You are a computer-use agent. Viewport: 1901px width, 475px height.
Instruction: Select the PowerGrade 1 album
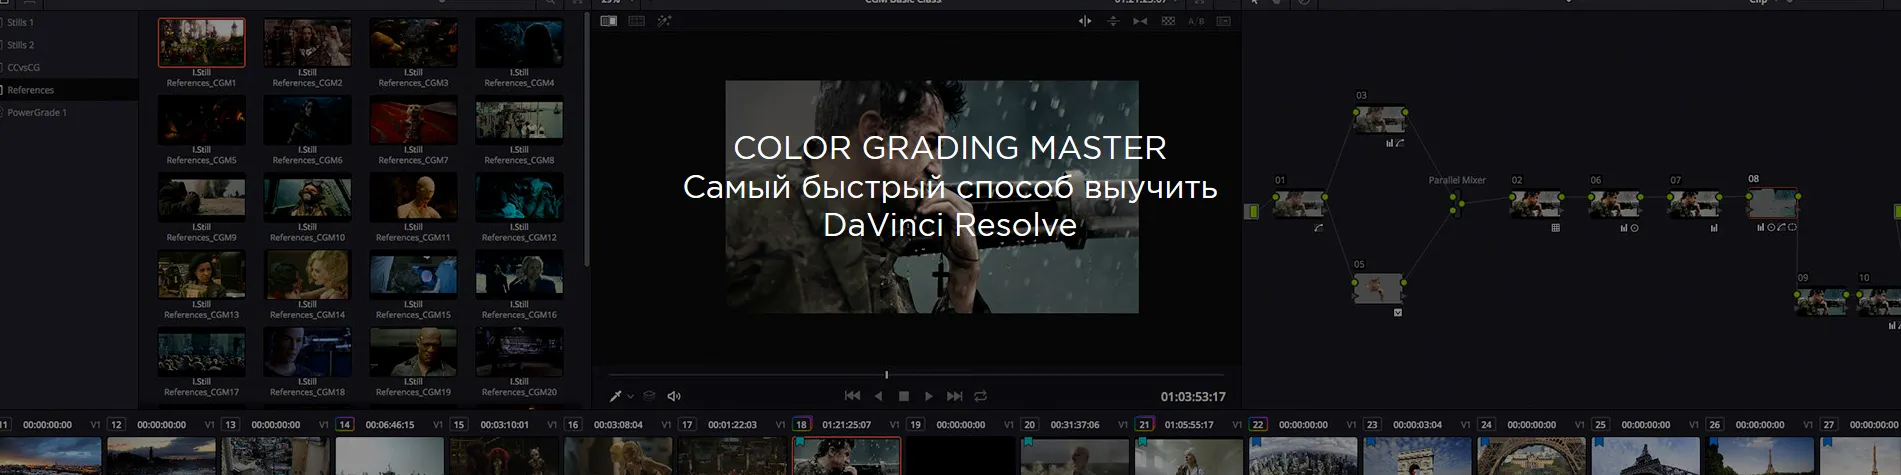tap(37, 113)
